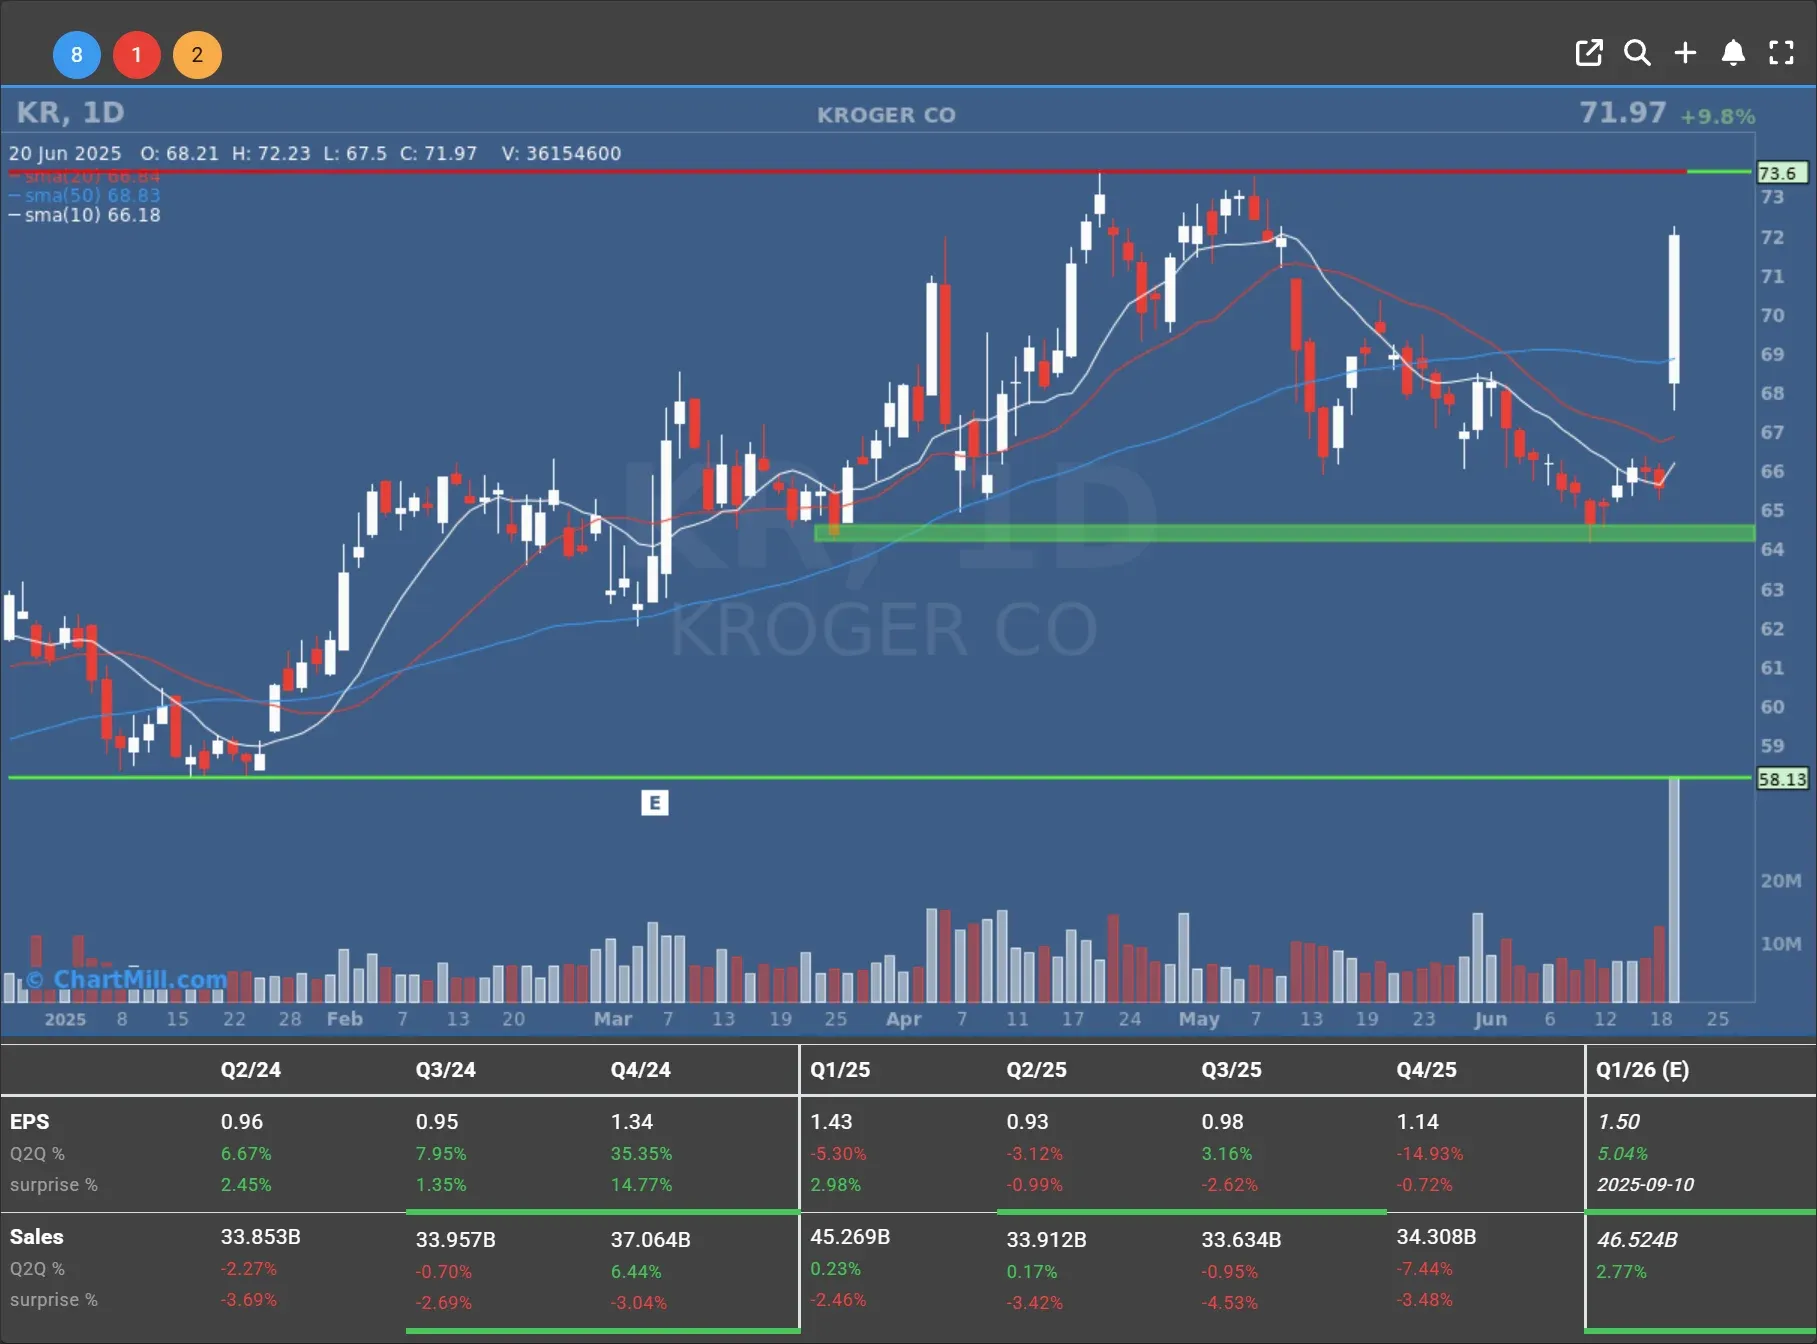Click the E earnings marker on chart
The image size is (1817, 1344).
coord(654,803)
